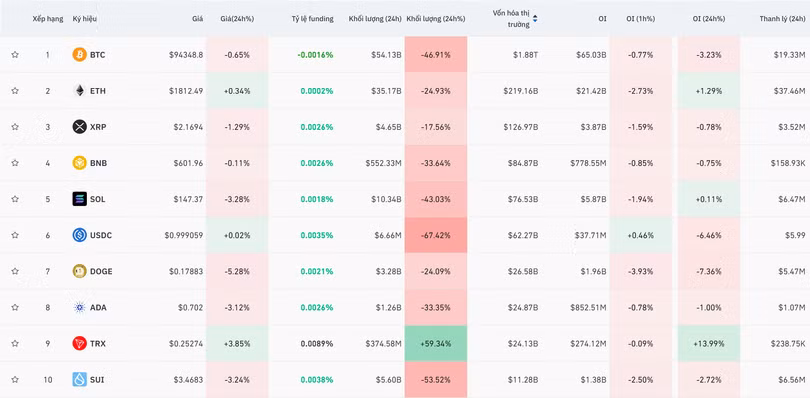Click TRX funding rate 0.0089%

click(317, 343)
